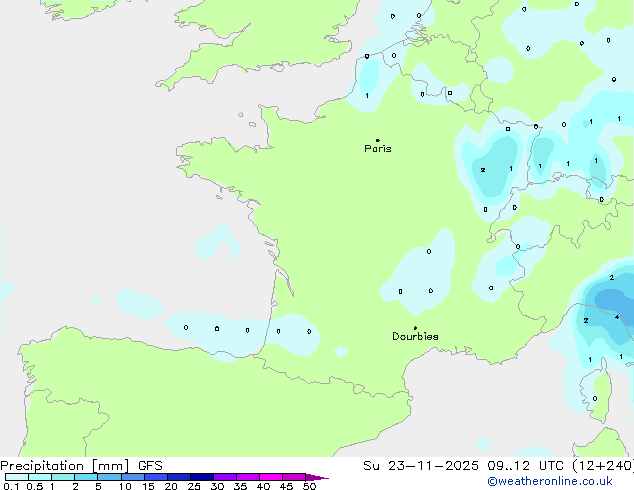Screen dimensions: 634x490
Task: Click the 10–15 mm legend swatch
Action: point(132,477)
